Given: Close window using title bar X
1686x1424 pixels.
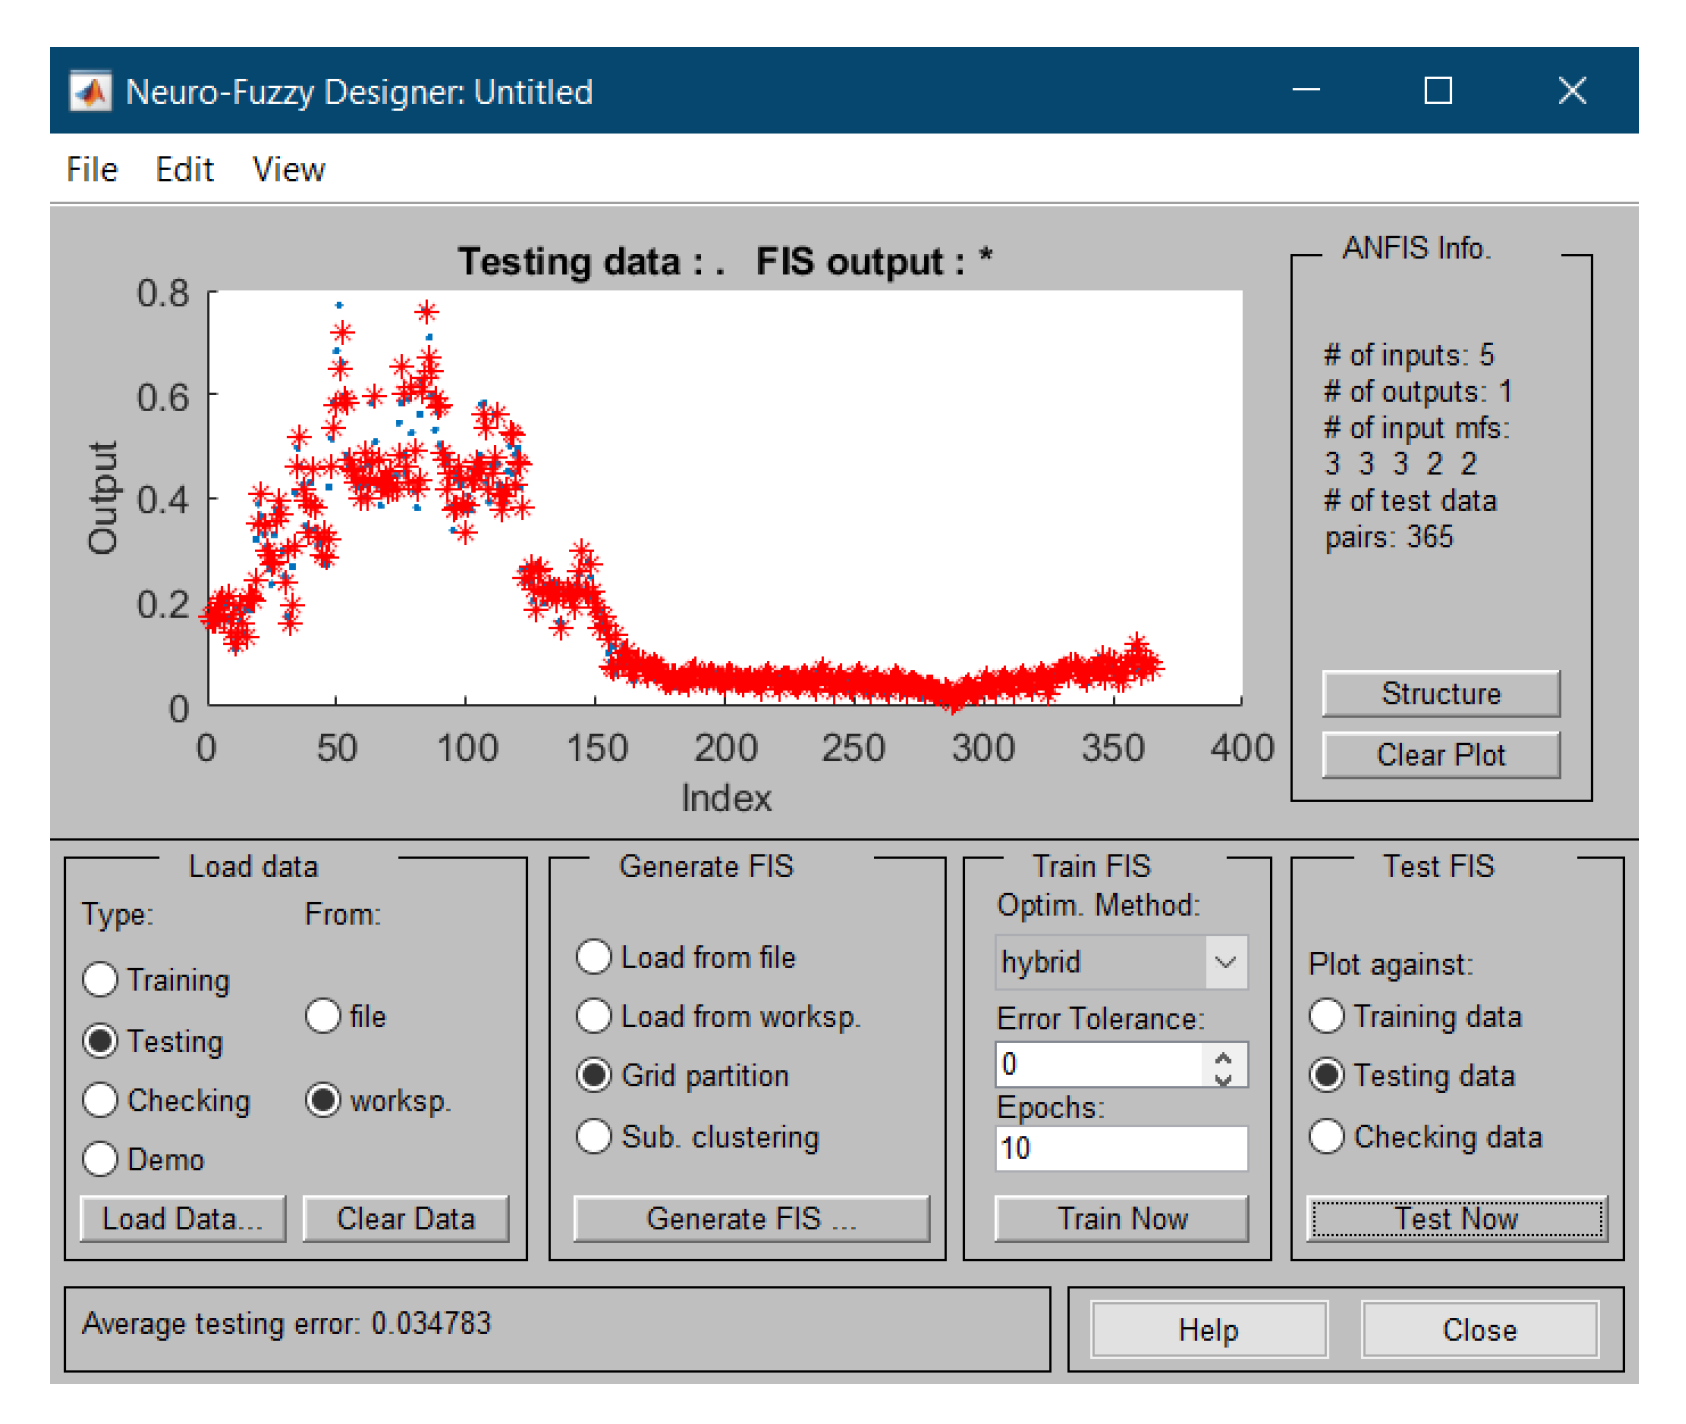Looking at the screenshot, I should 1572,91.
